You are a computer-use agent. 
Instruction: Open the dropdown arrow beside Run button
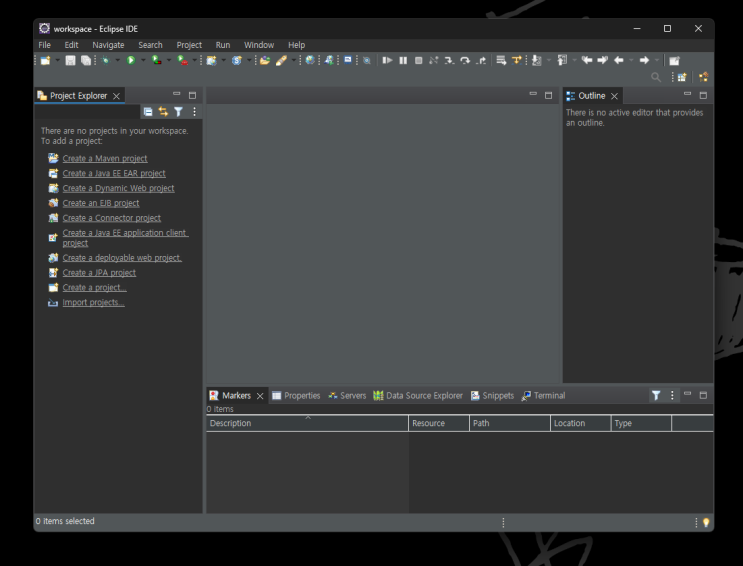142,61
